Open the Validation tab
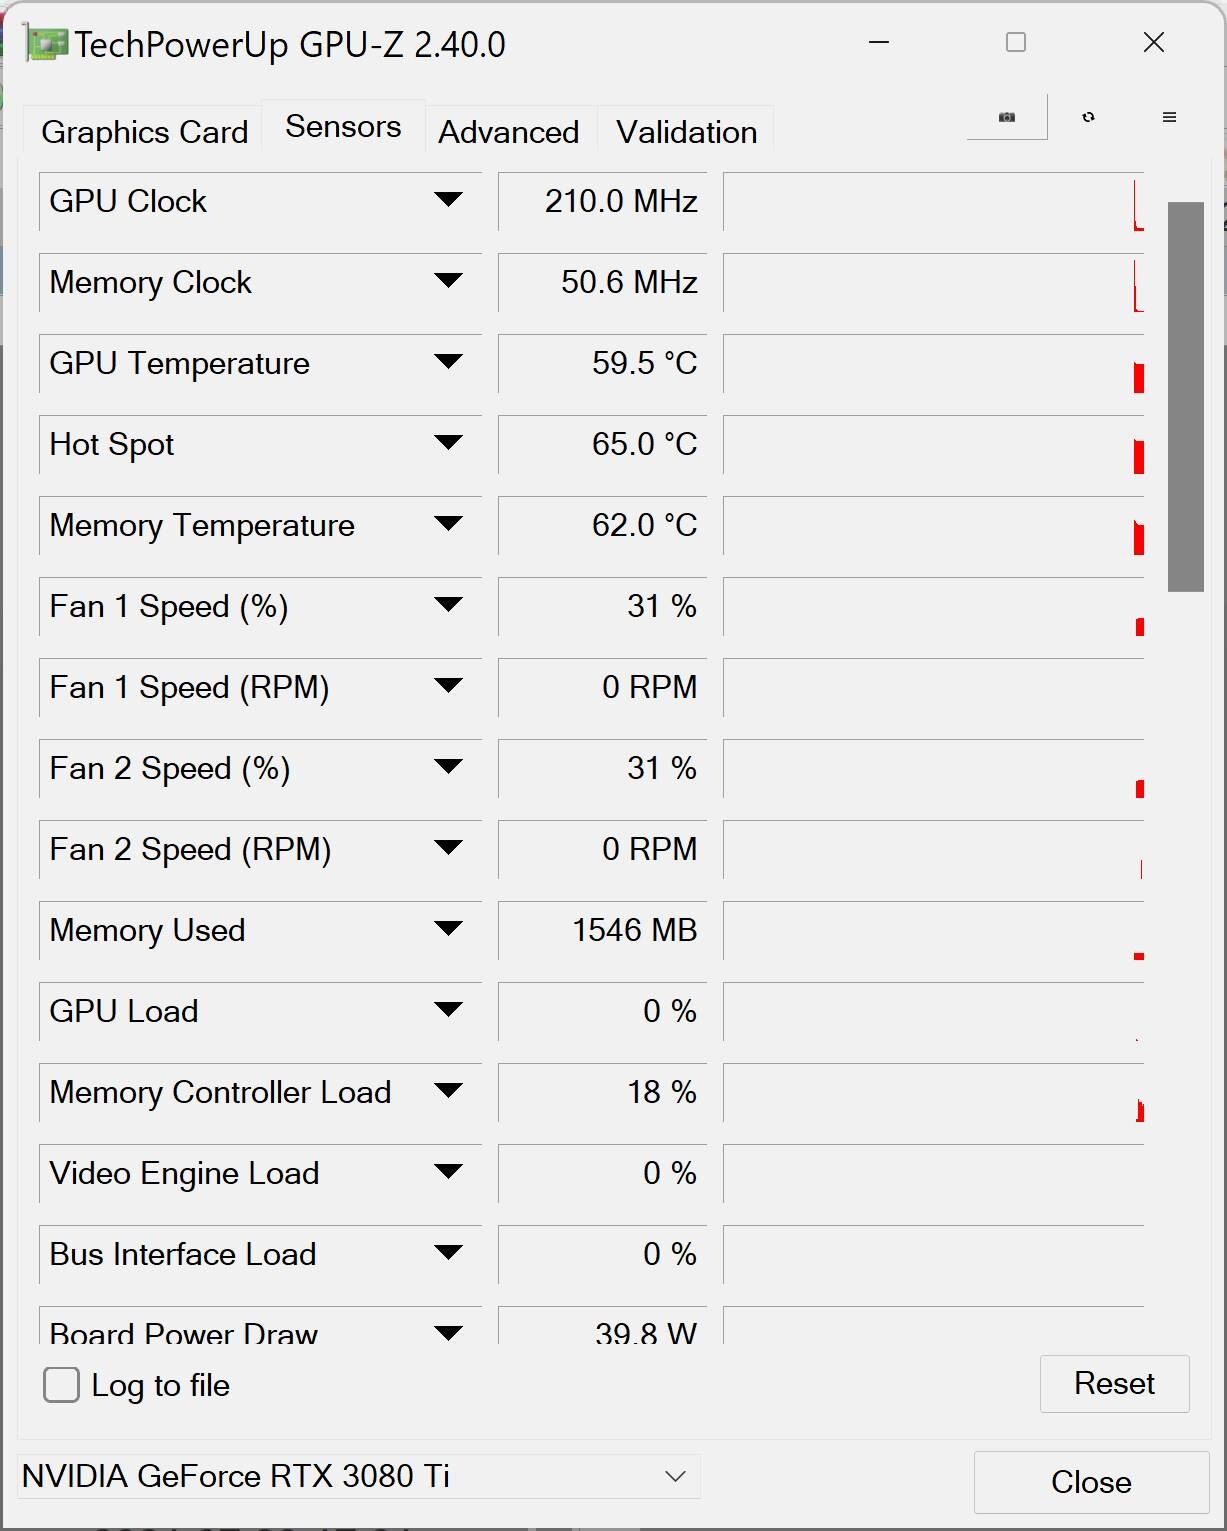The image size is (1227, 1531). [x=686, y=132]
